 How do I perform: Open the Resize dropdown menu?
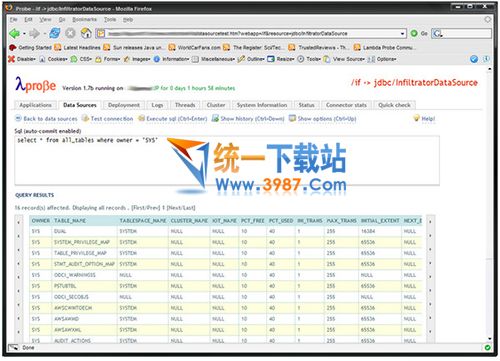click(x=281, y=59)
